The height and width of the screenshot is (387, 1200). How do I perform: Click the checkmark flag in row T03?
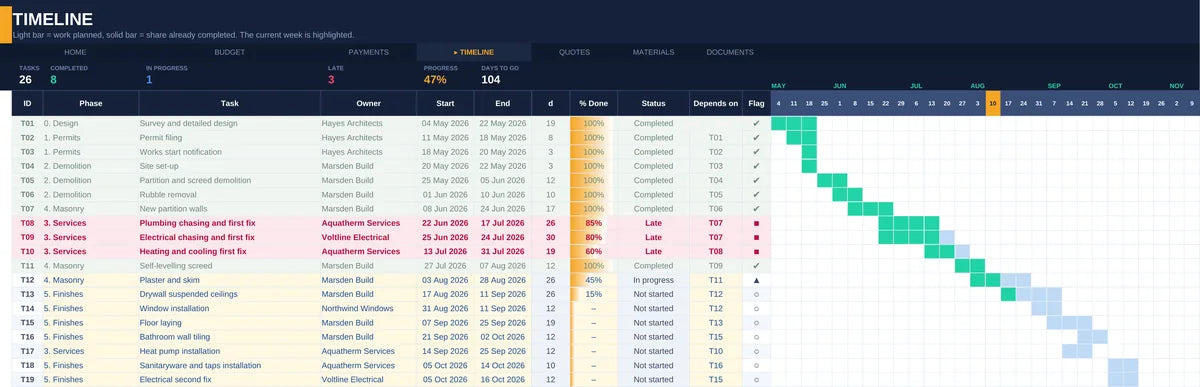756,152
